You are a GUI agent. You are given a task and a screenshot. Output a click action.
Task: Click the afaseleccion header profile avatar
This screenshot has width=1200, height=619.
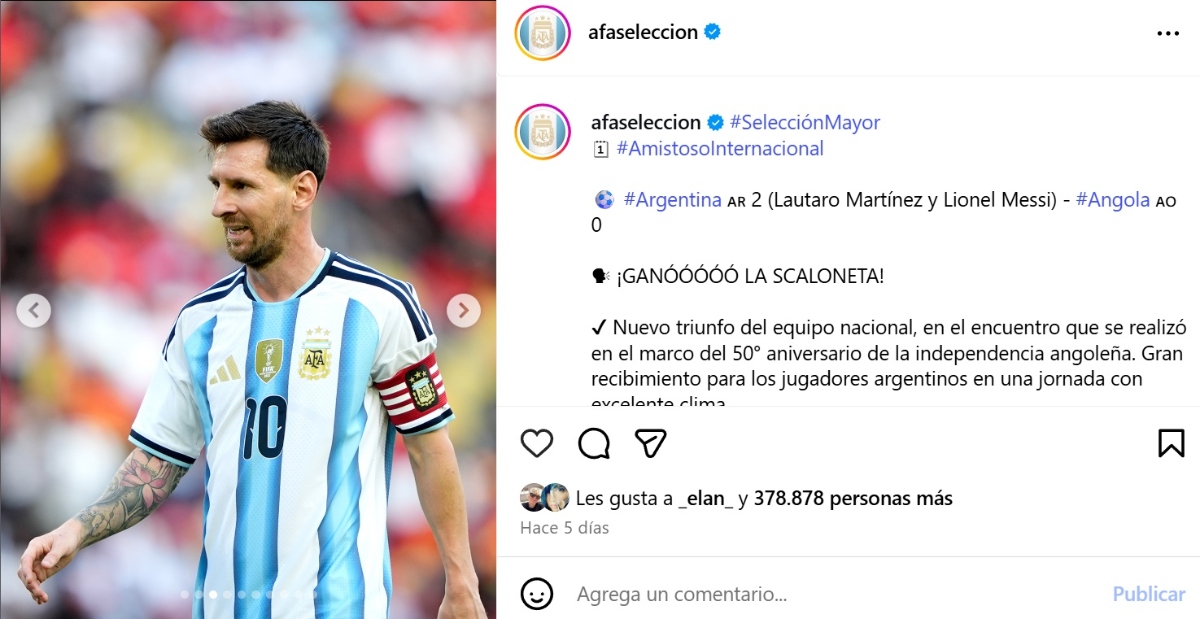tap(542, 33)
